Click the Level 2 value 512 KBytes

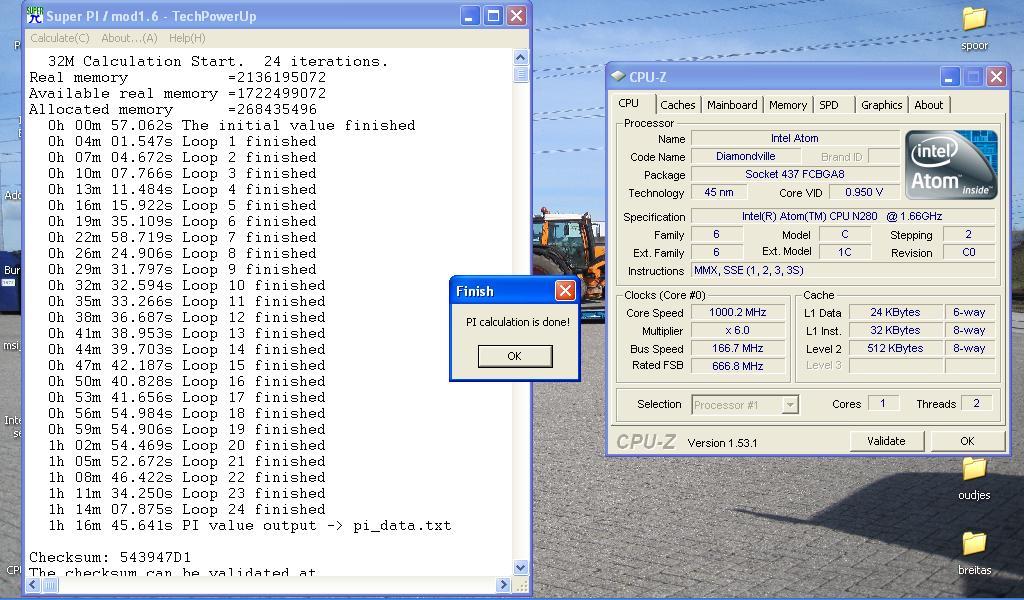coord(895,348)
